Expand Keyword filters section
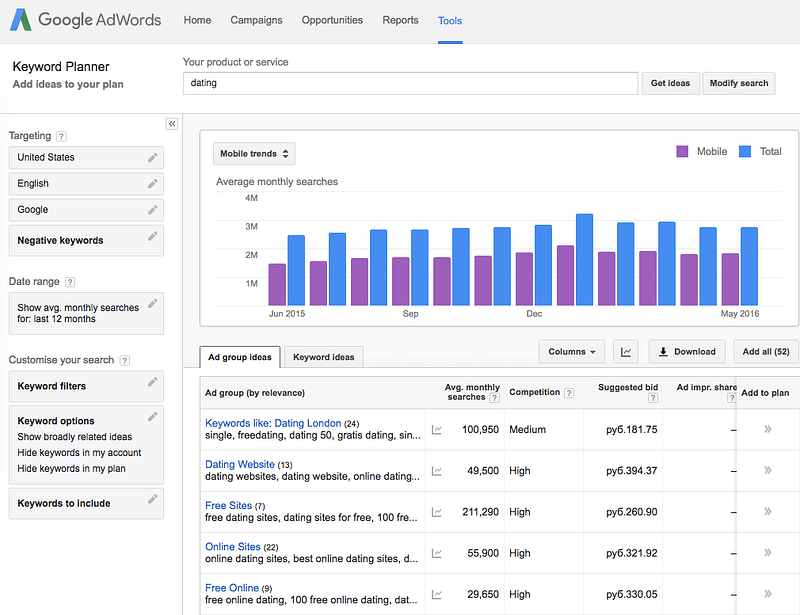This screenshot has width=800, height=615. [85, 386]
